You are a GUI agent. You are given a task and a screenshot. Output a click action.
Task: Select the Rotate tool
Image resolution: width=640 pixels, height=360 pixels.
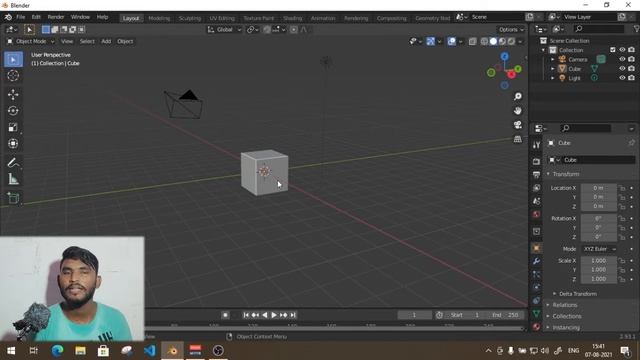click(13, 111)
